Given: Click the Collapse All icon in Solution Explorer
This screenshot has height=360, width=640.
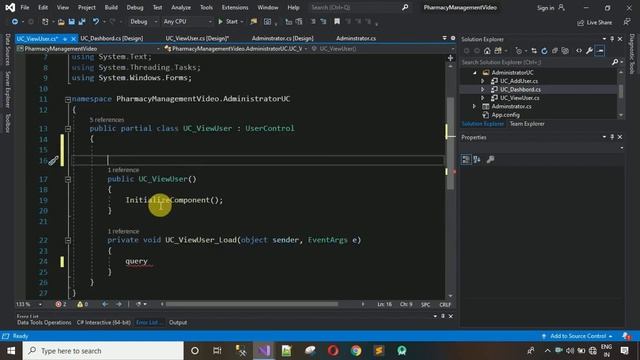Looking at the screenshot, I should (x=555, y=51).
